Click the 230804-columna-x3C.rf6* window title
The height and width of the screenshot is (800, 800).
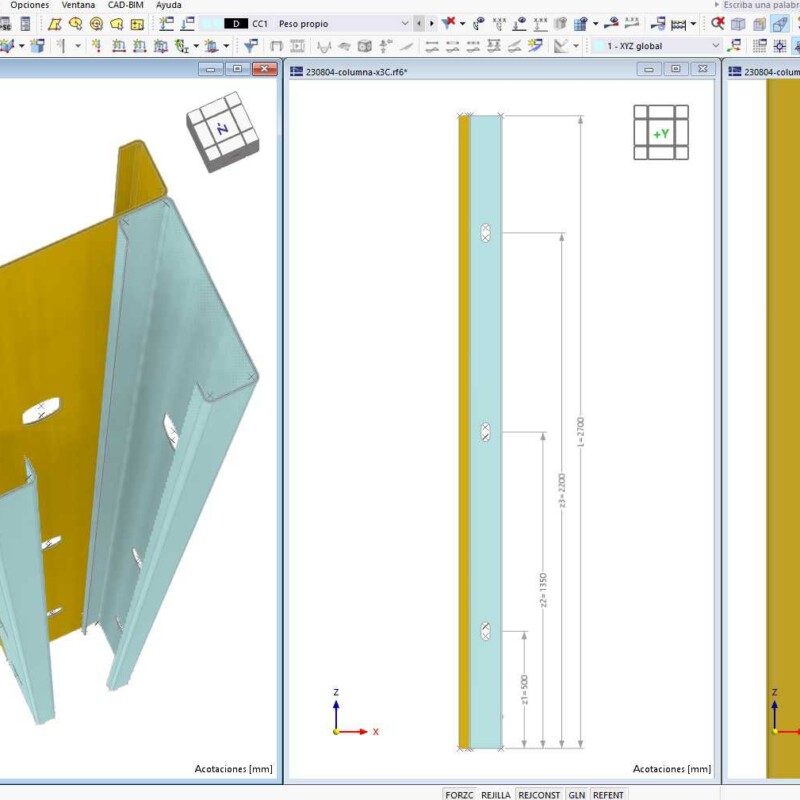(356, 72)
